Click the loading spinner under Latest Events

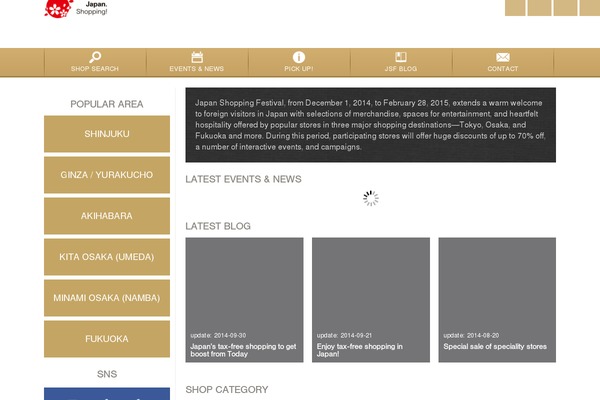point(371,198)
